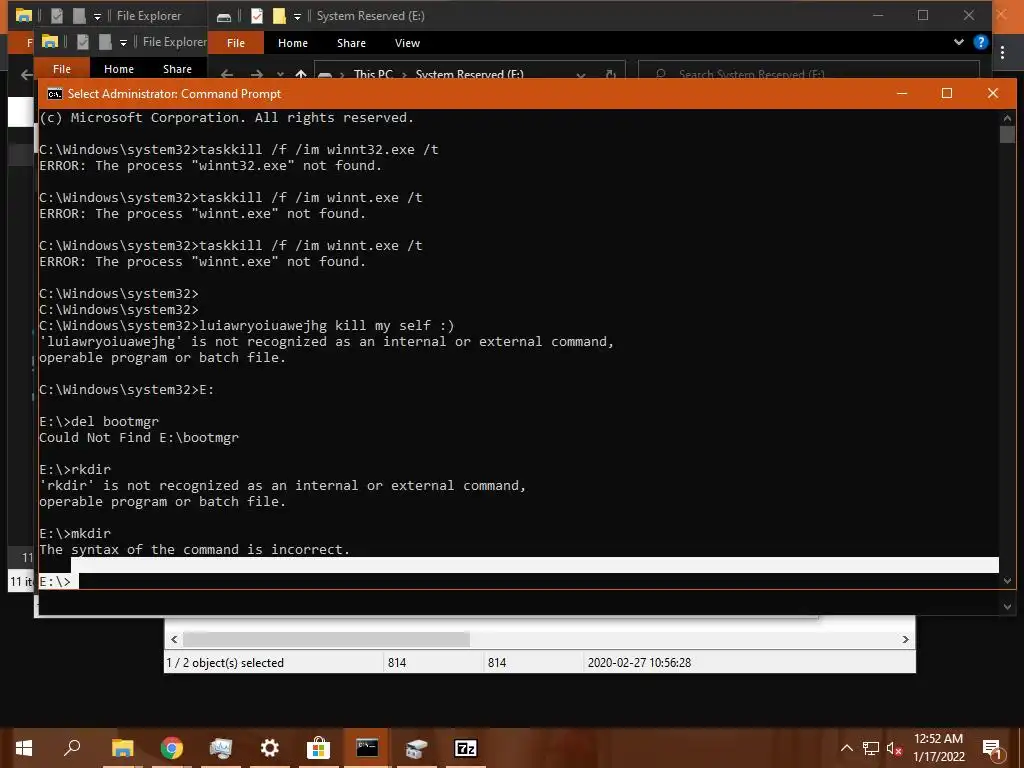Click the Command Prompt title bar icon
Viewport: 1024px width, 768px height.
(x=55, y=93)
